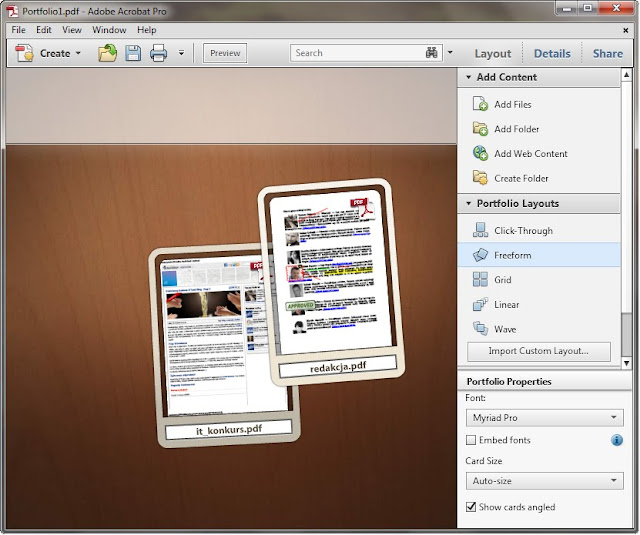Uncheck Show cards angled checkbox
Image resolution: width=640 pixels, height=535 pixels.
pyautogui.click(x=471, y=506)
